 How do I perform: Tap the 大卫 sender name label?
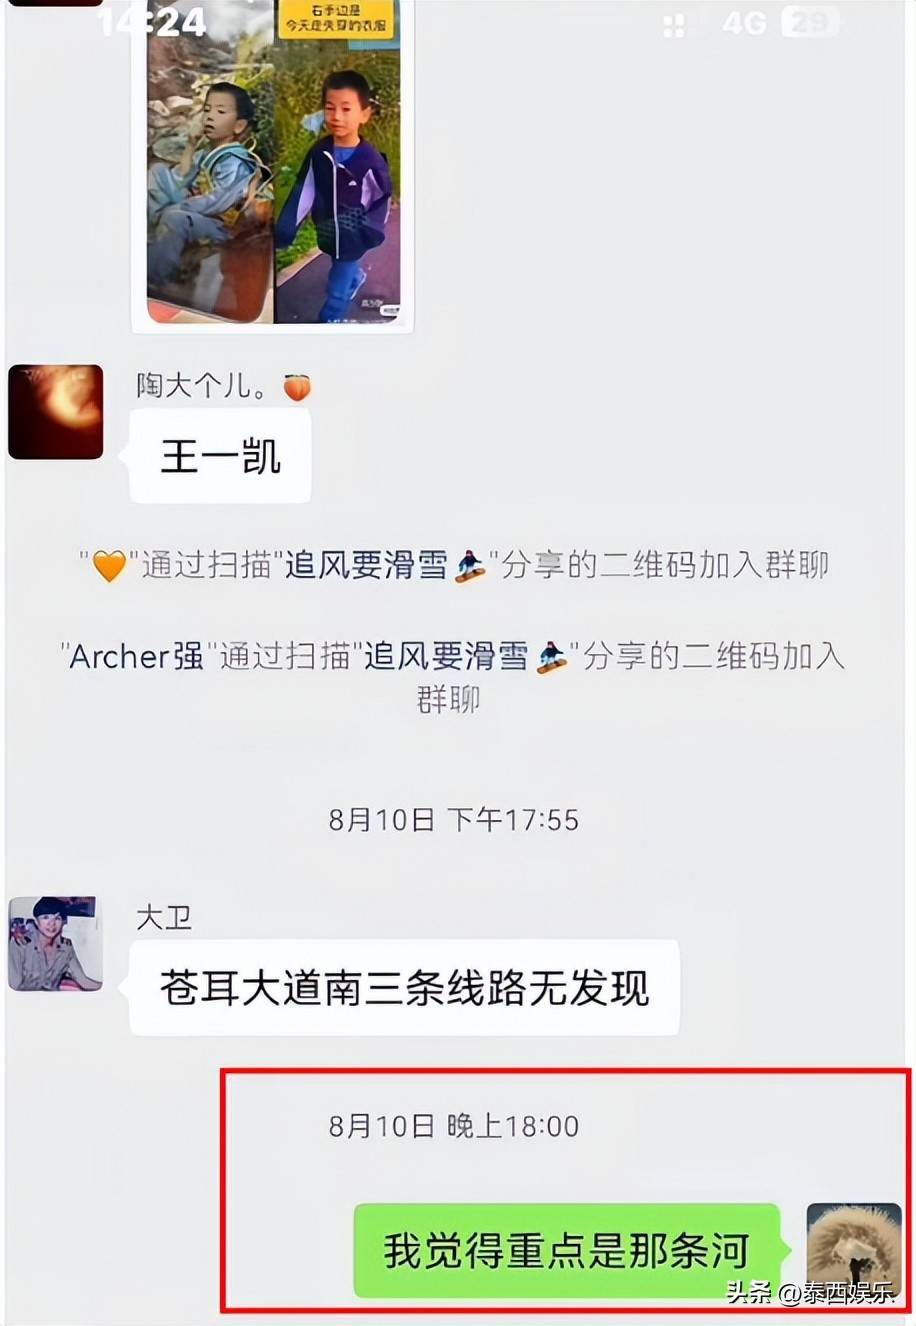(x=164, y=917)
